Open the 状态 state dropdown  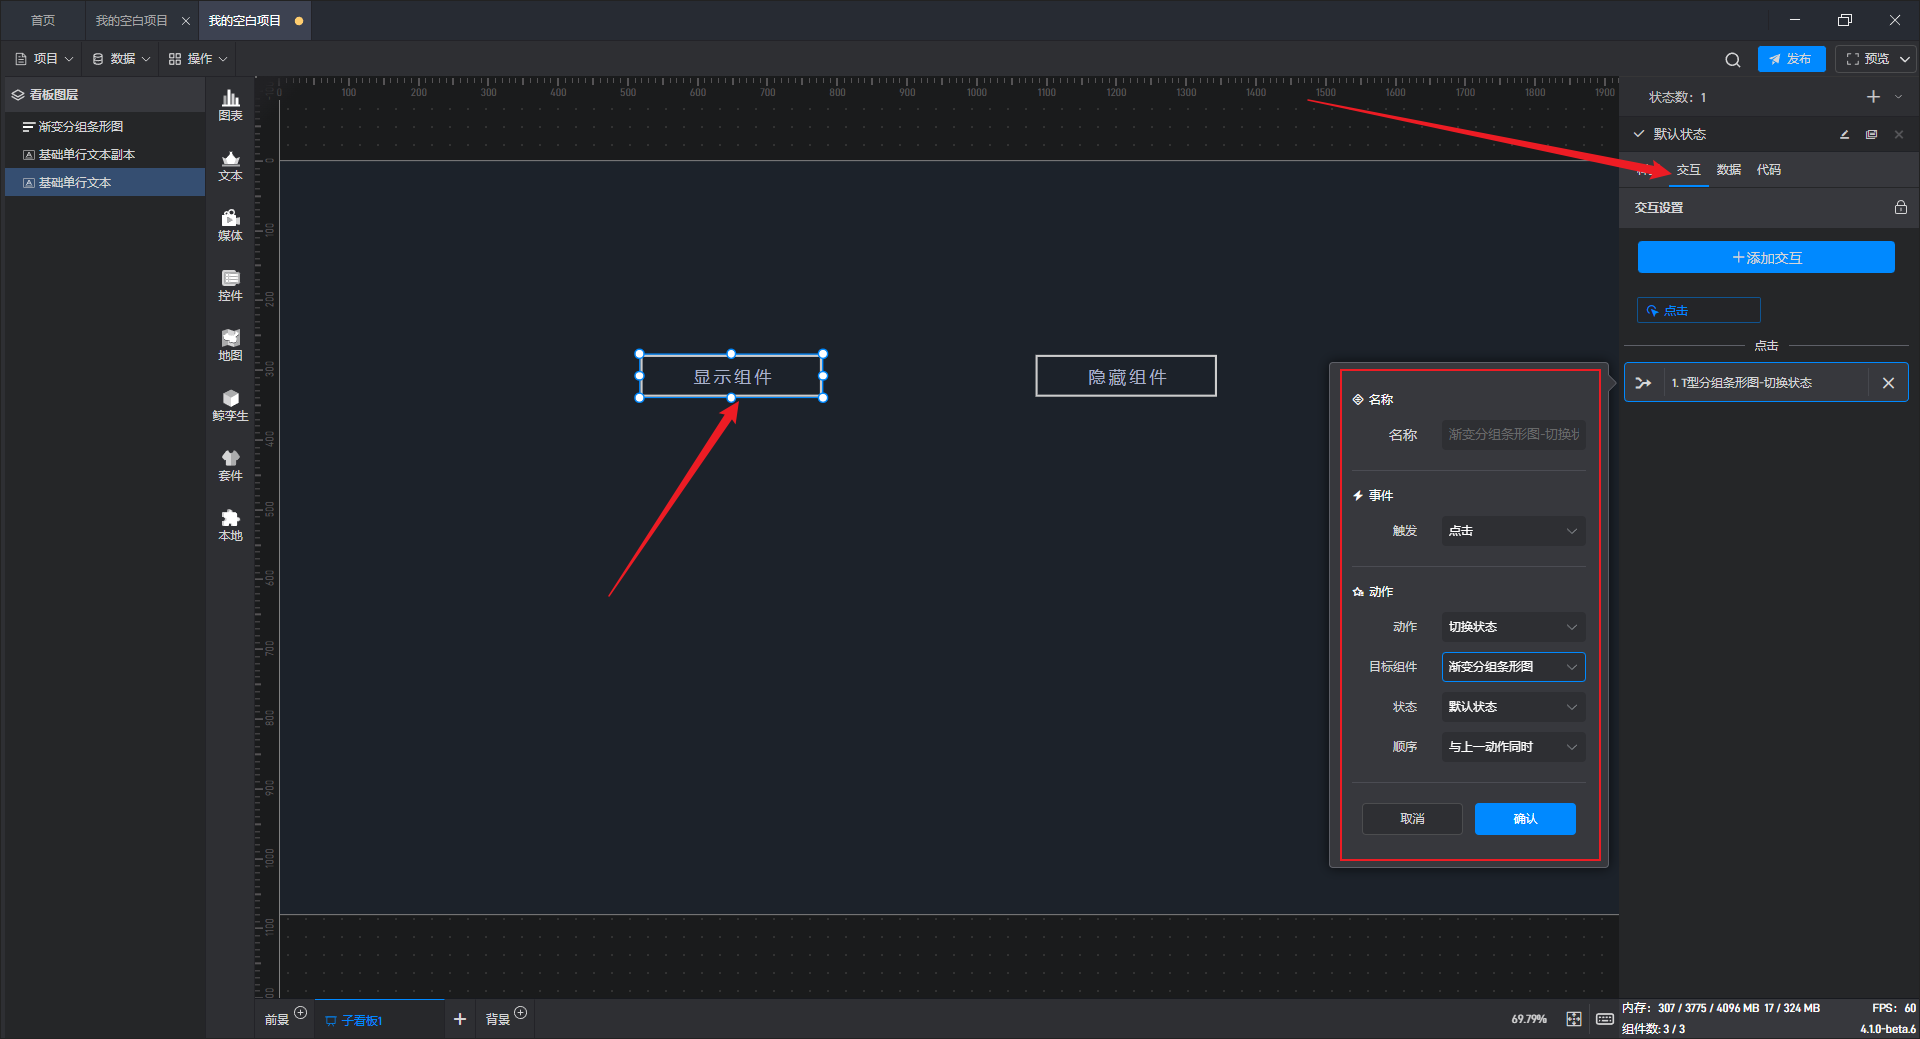(x=1513, y=707)
